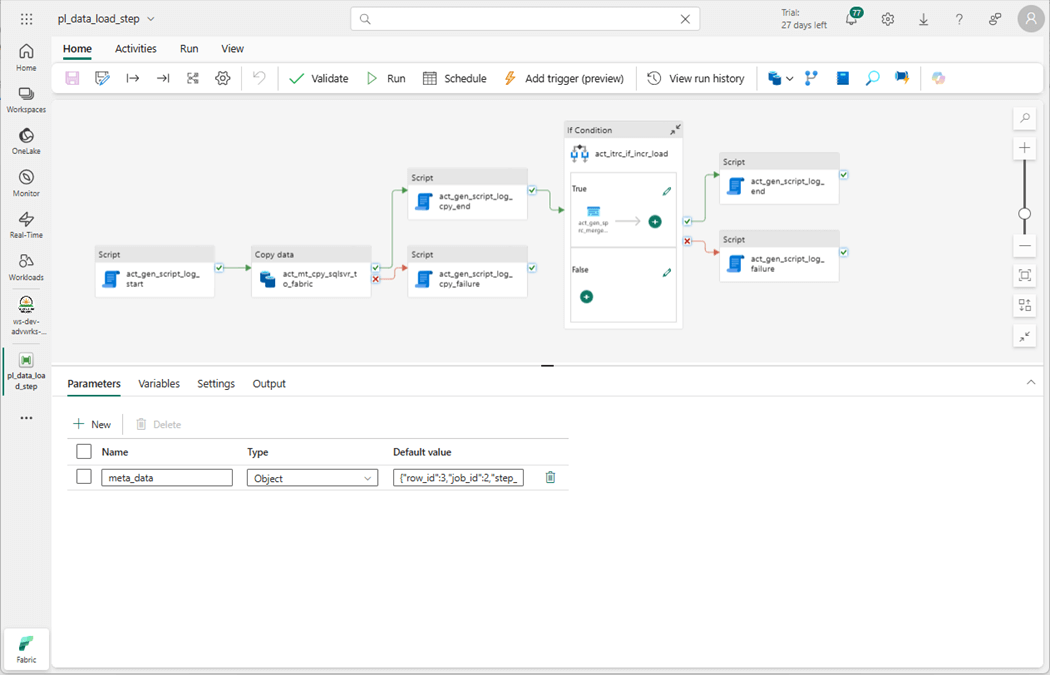Go to Home in the left sidebar
Screen dimensions: 1050x675
(x=26, y=58)
